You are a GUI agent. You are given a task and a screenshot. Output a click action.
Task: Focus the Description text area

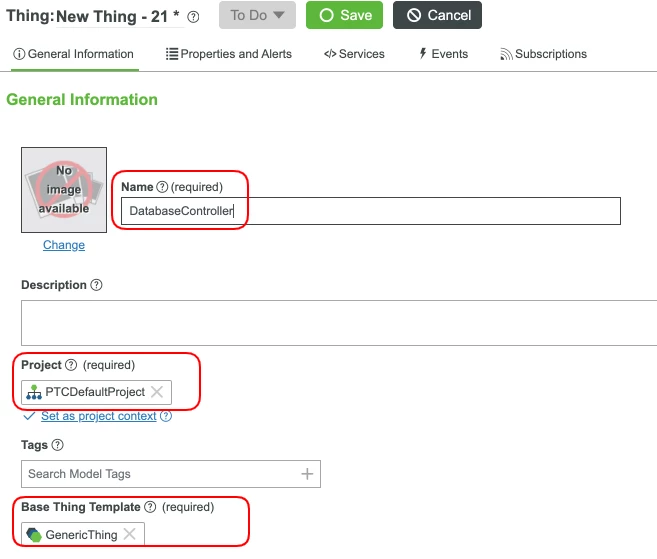(339, 323)
